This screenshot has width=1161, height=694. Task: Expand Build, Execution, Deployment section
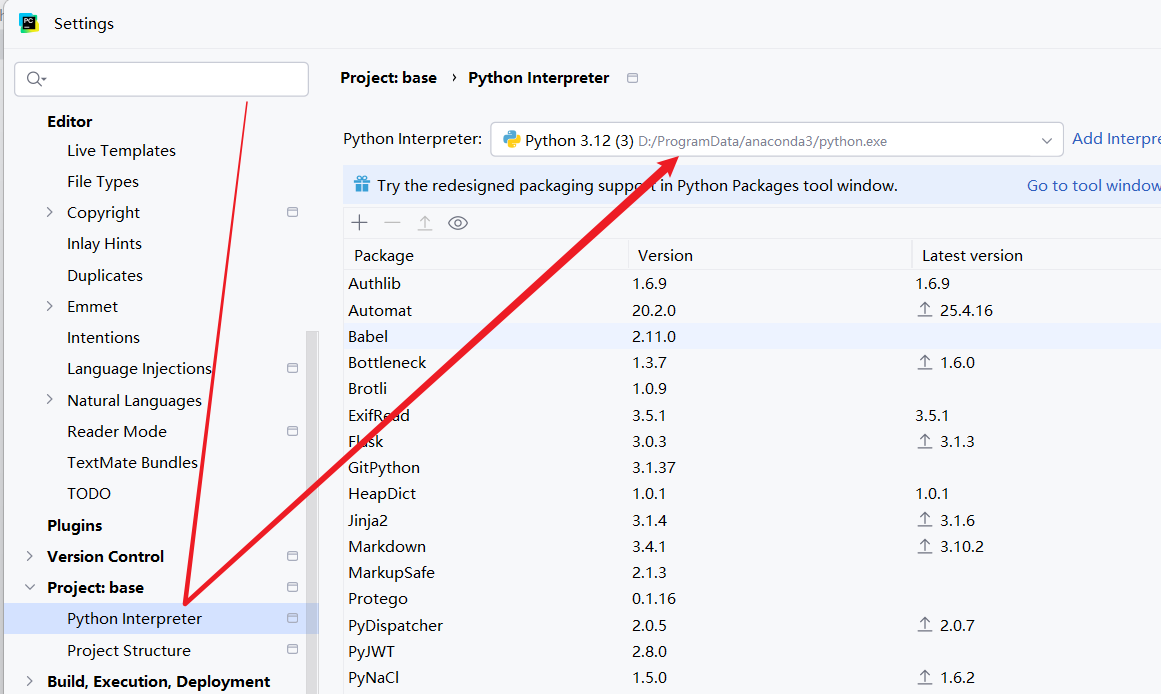pos(30,681)
